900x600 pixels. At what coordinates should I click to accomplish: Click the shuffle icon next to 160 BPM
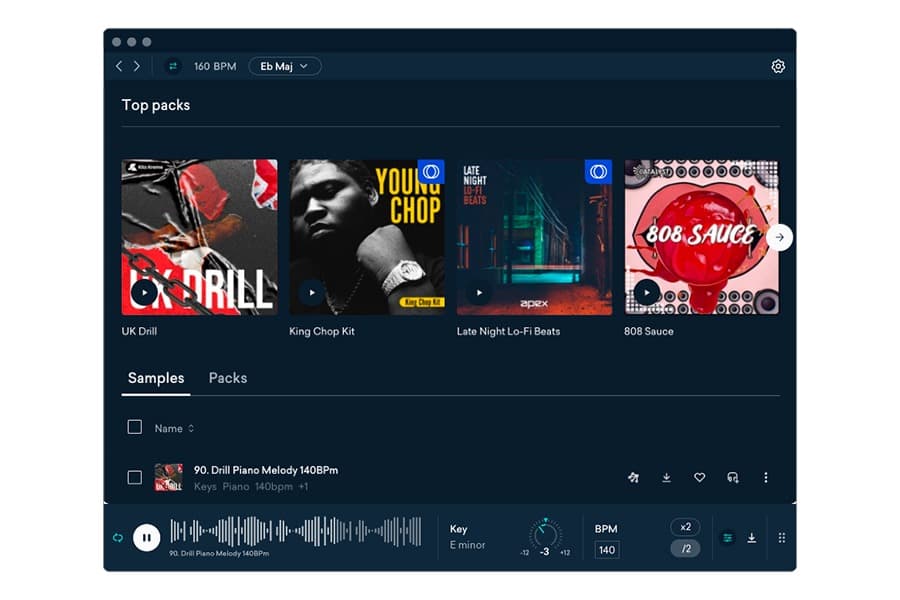pos(171,66)
